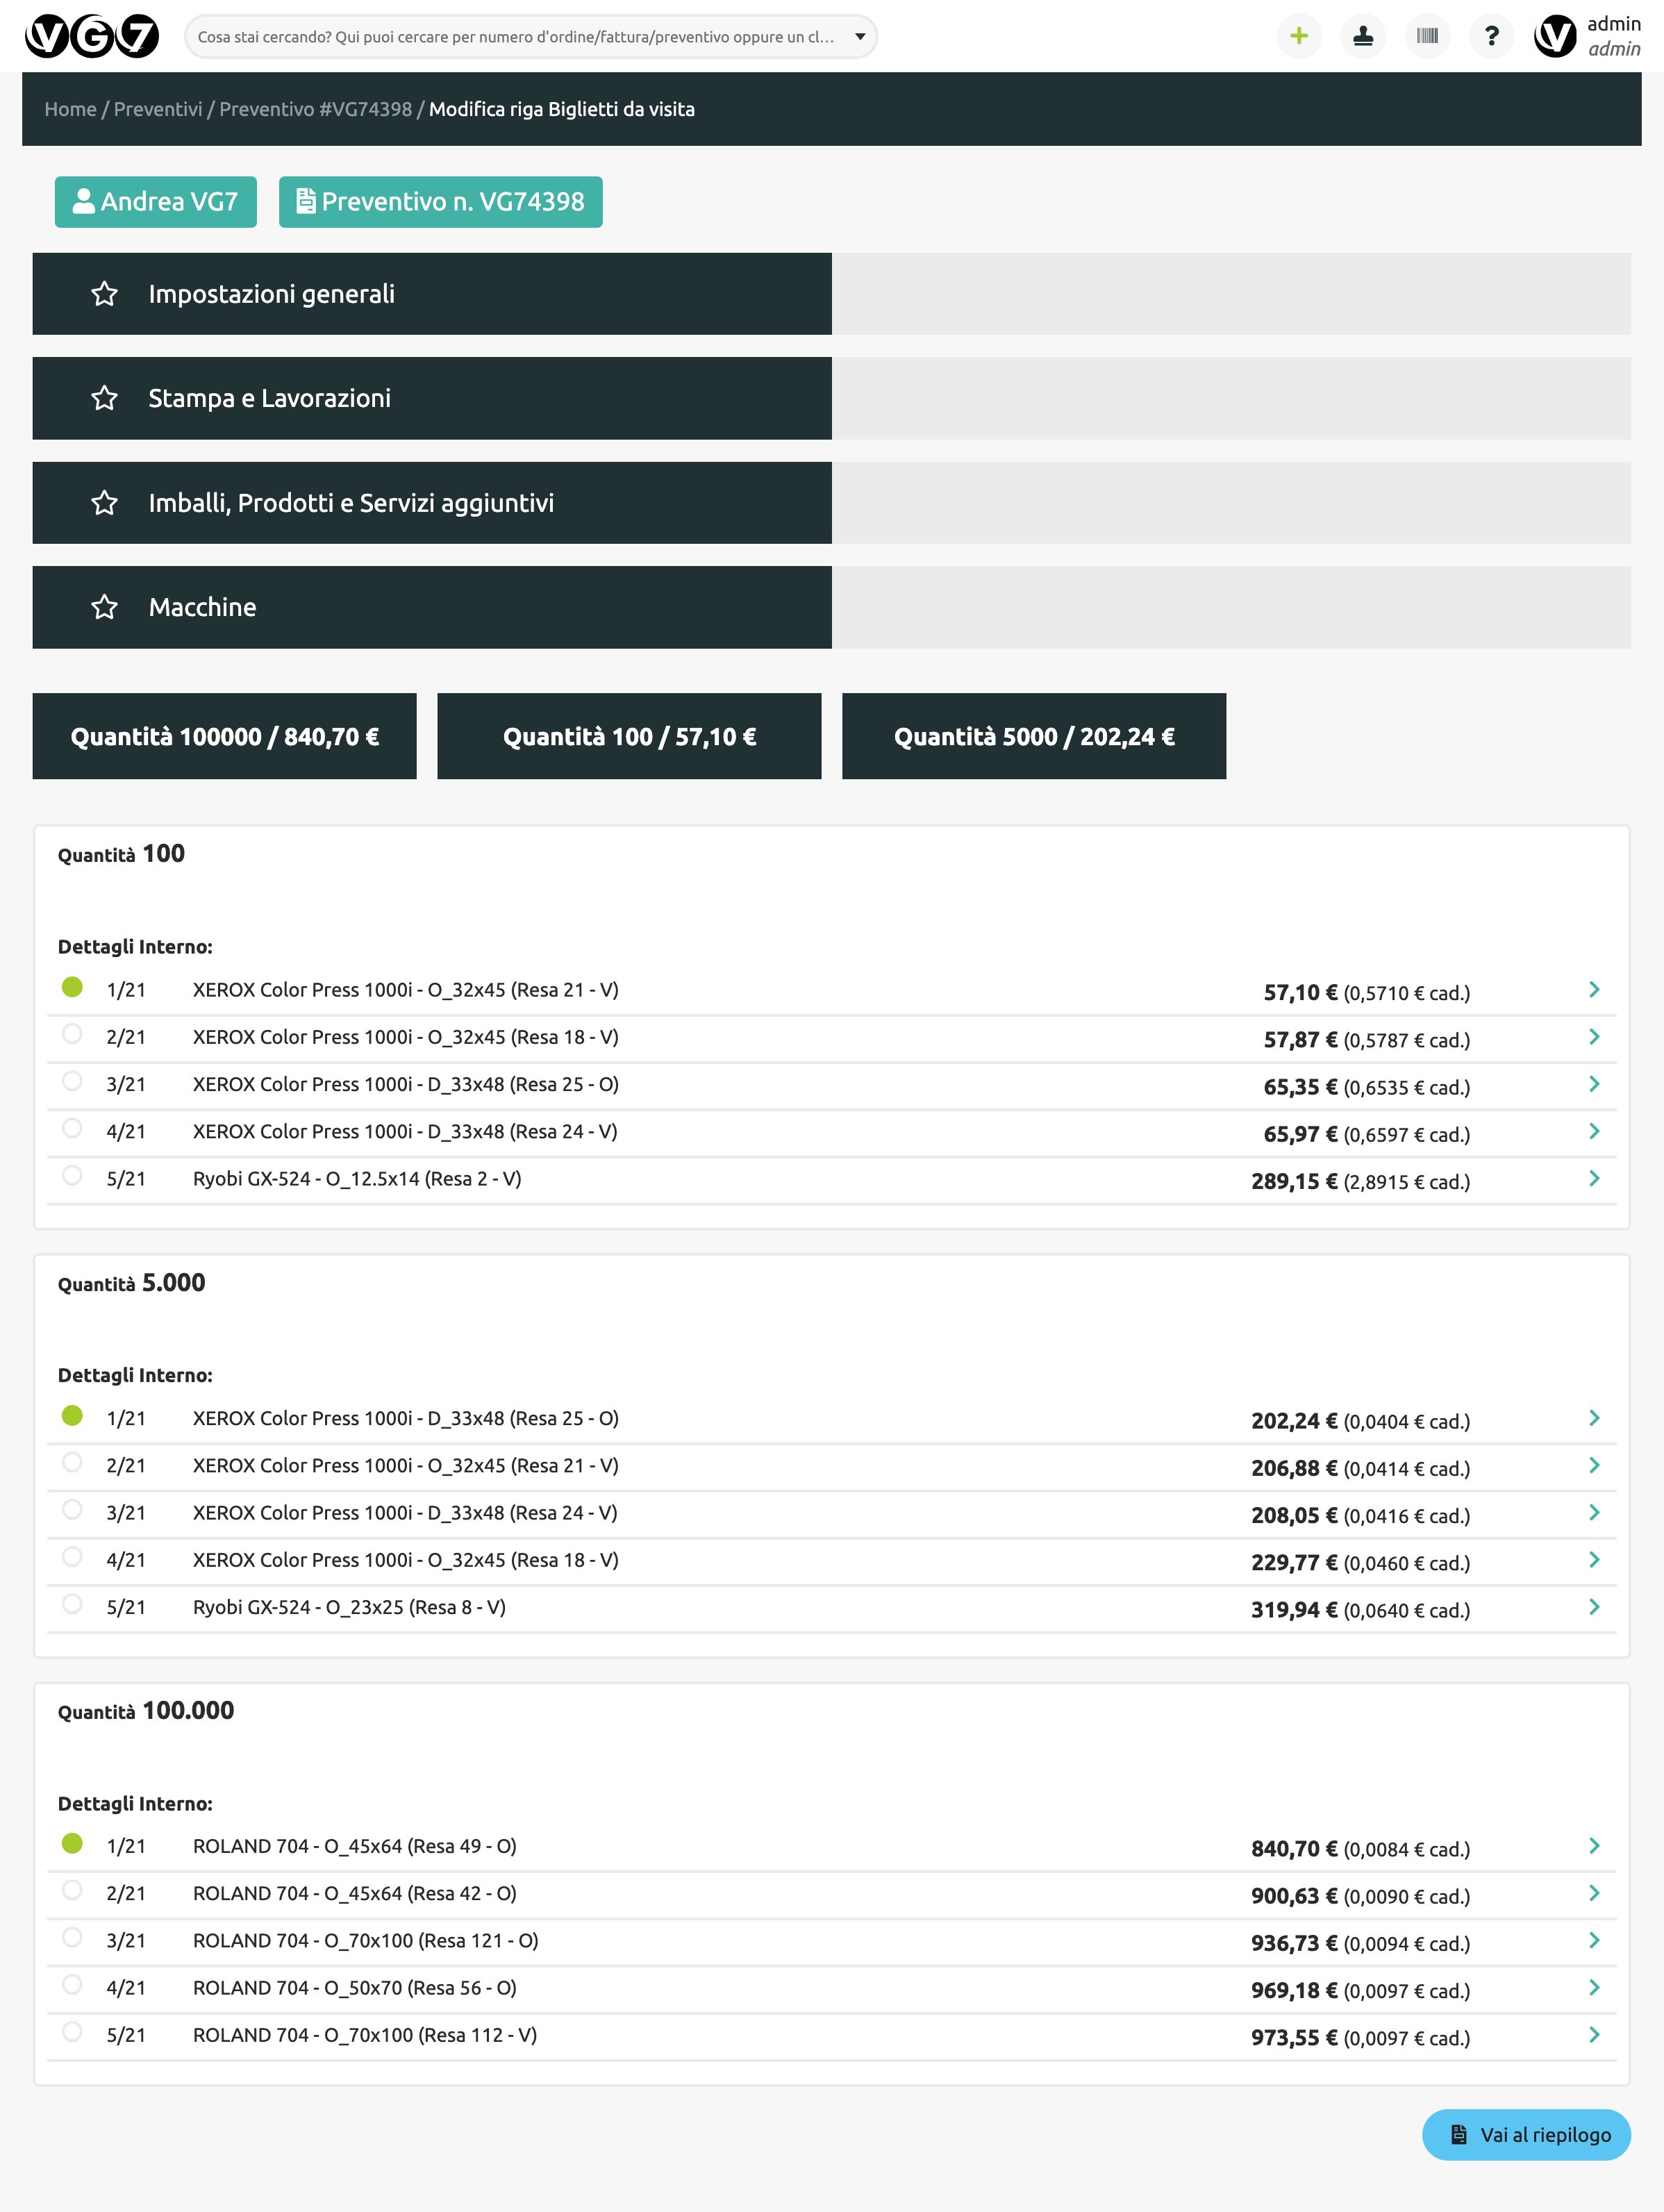Click the green plus add icon

point(1298,37)
